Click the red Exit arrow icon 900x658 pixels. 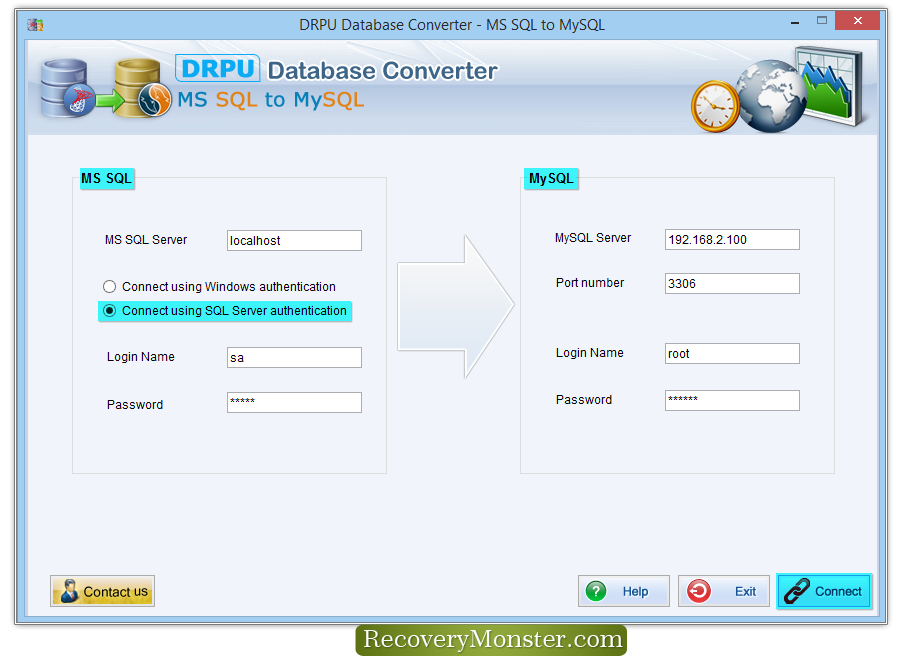click(699, 591)
